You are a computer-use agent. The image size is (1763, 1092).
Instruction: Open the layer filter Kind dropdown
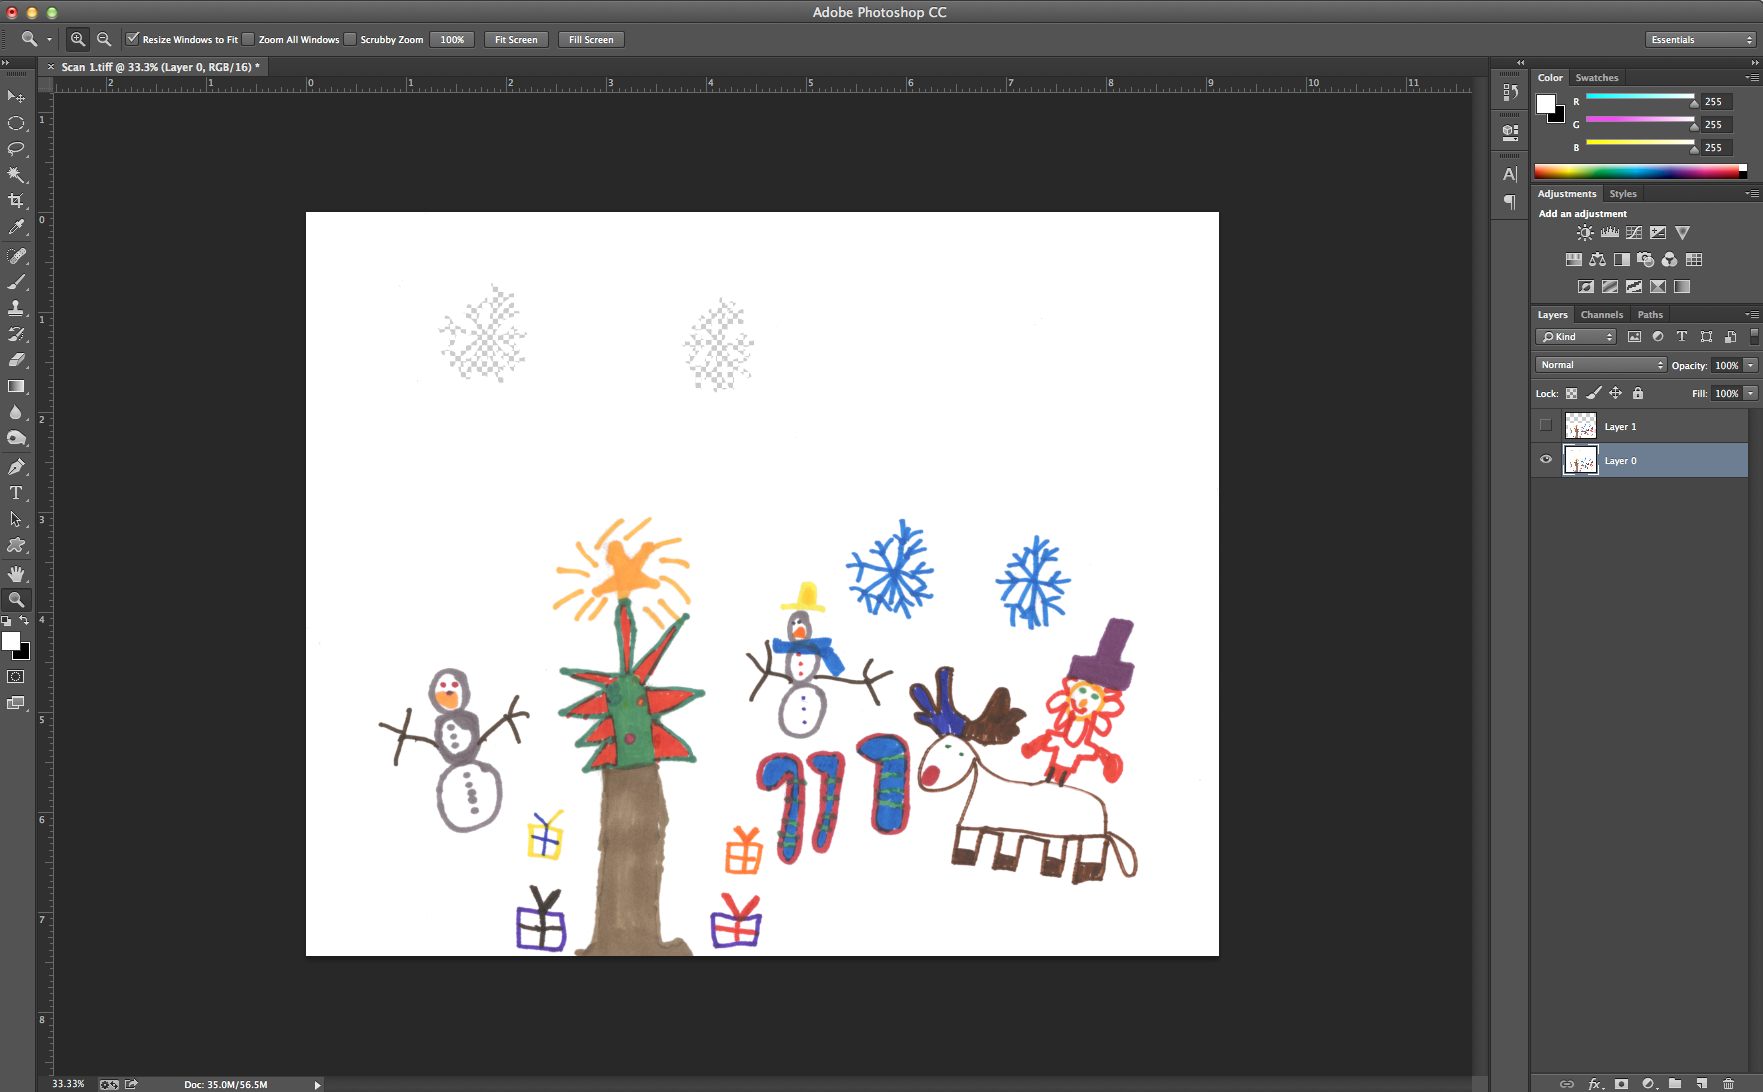coord(1577,337)
